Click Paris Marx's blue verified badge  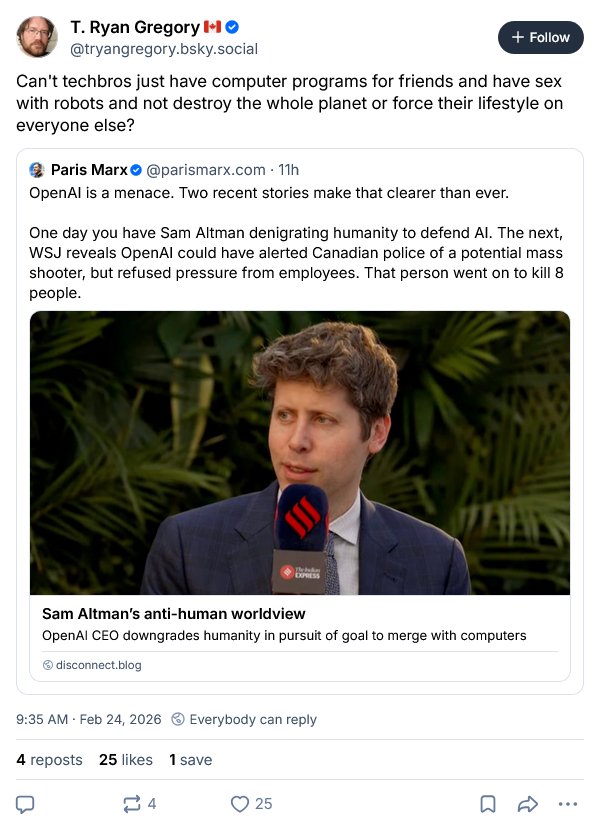point(138,170)
